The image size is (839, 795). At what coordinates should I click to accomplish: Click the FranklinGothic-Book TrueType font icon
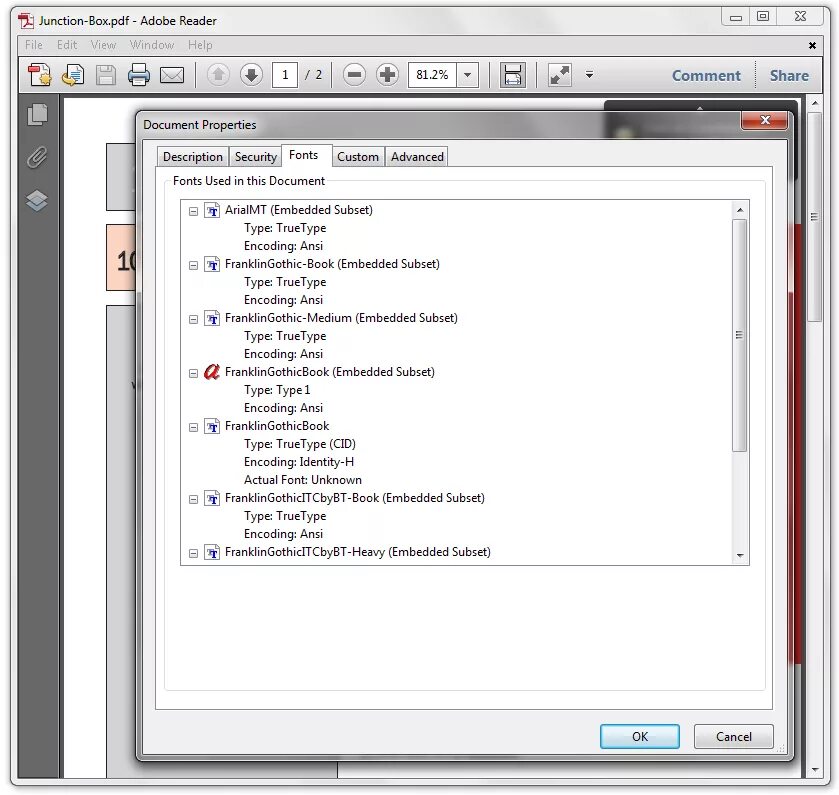(212, 264)
